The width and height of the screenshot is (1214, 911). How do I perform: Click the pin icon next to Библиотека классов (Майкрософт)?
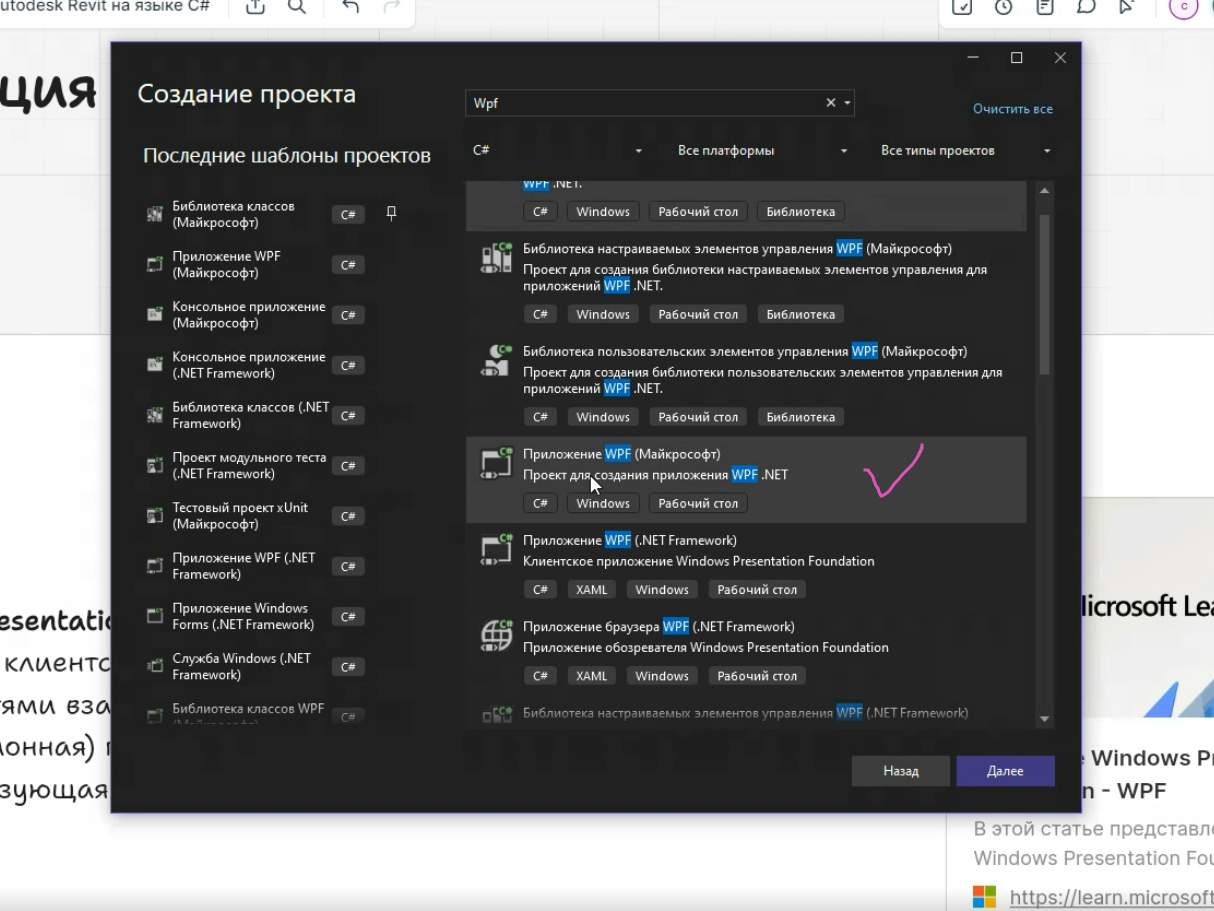(391, 213)
